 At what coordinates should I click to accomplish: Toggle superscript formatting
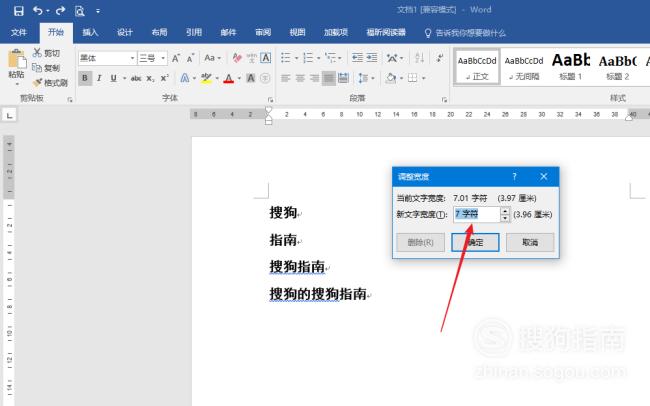(x=165, y=78)
